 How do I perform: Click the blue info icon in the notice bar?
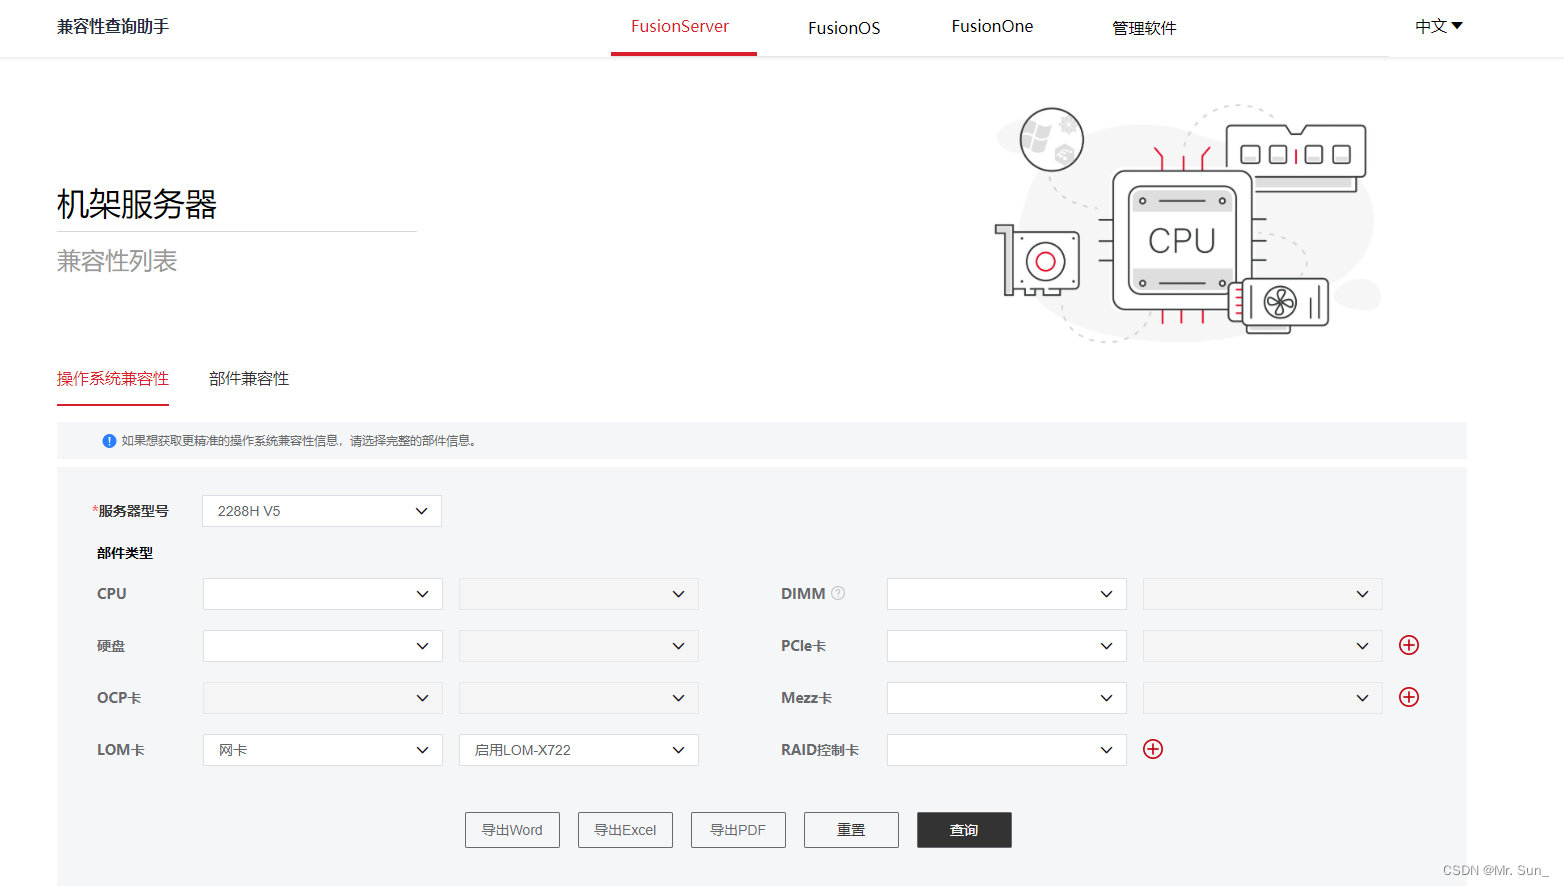click(109, 441)
